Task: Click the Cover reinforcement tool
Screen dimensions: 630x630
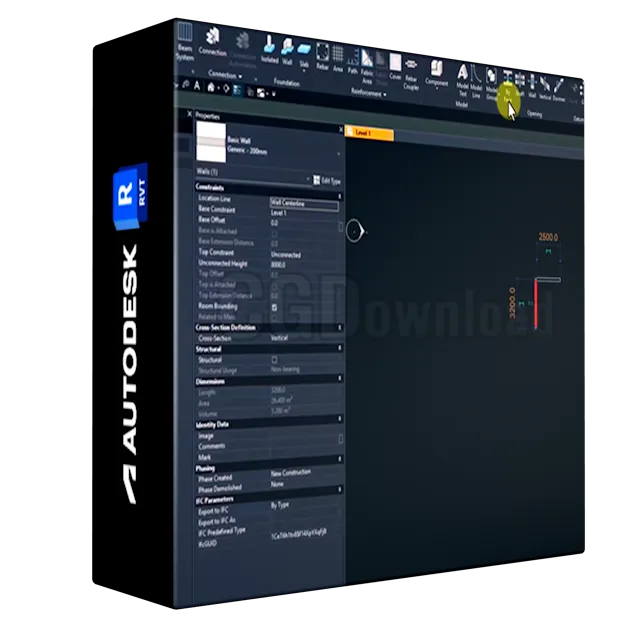Action: pyautogui.click(x=395, y=67)
